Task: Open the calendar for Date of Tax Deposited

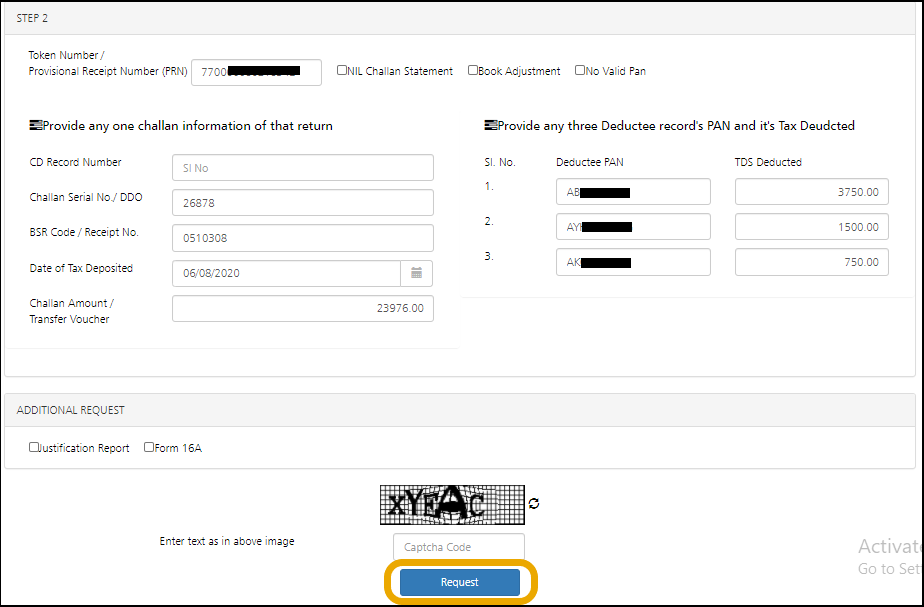Action: point(416,272)
